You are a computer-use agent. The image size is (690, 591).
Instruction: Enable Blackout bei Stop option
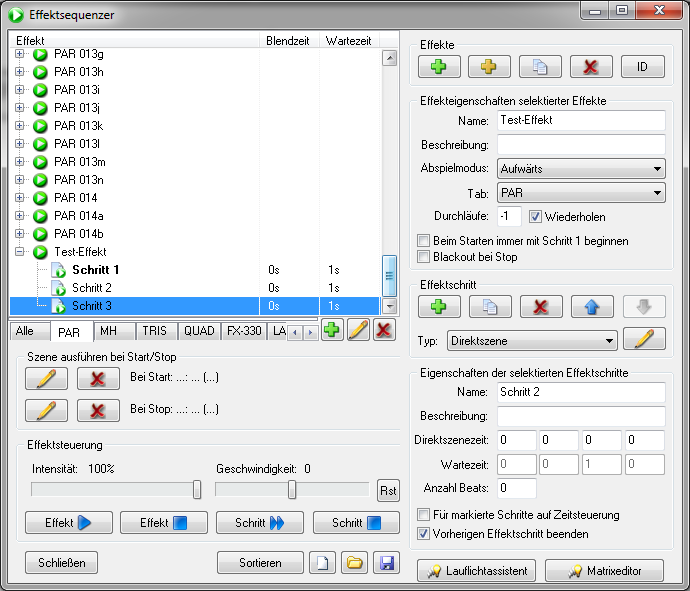pos(423,257)
